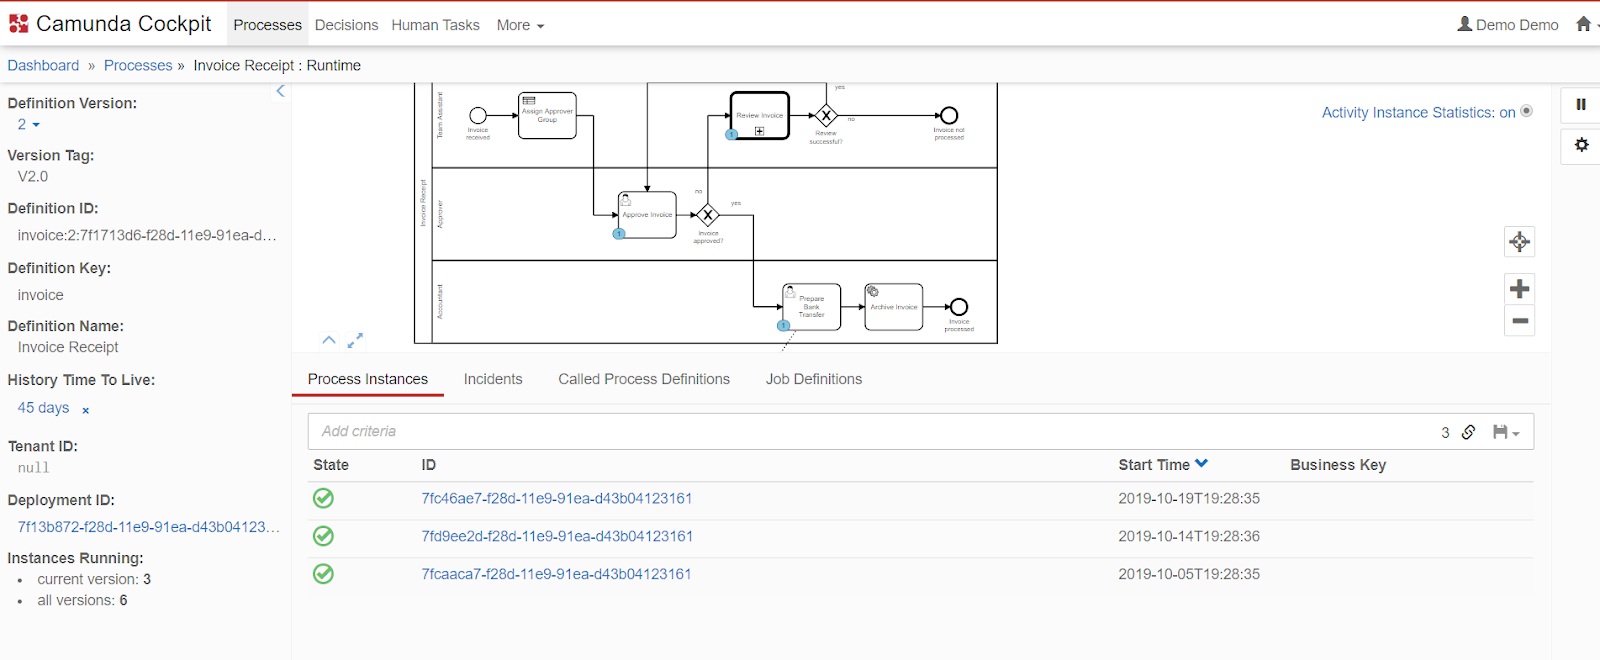Click the Add criteria search field
1600x660 pixels.
coord(860,431)
